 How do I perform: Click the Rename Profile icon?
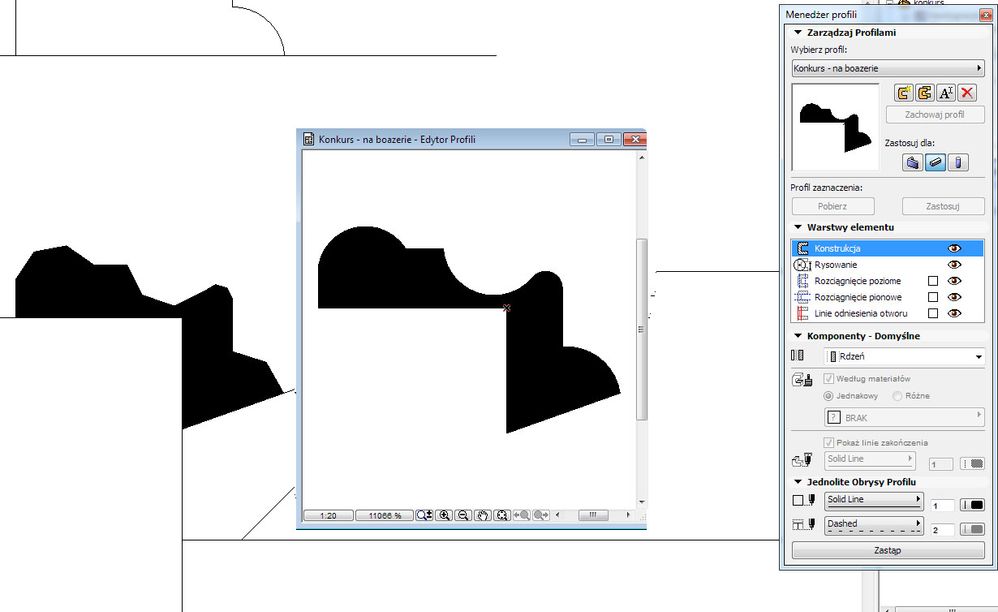(946, 93)
